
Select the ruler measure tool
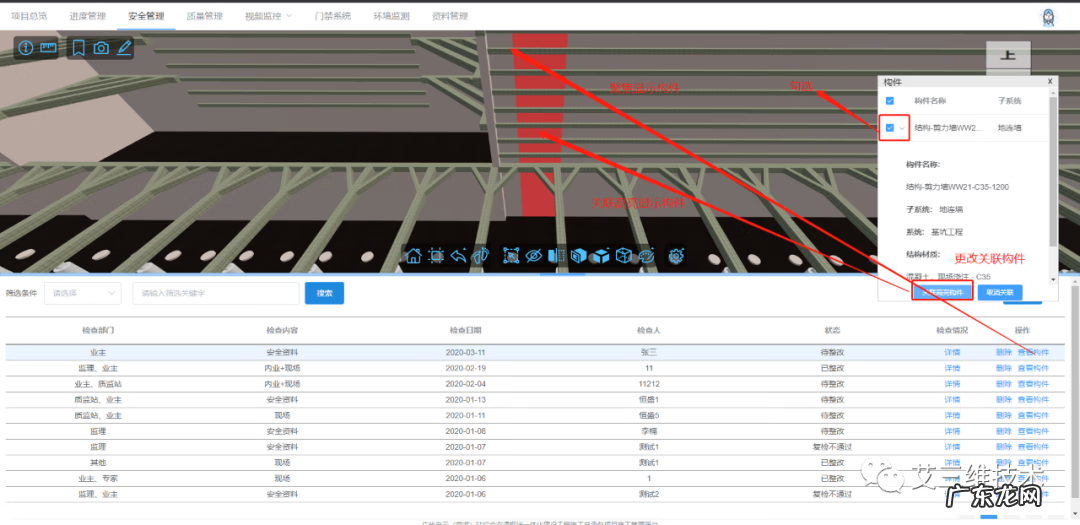(48, 48)
